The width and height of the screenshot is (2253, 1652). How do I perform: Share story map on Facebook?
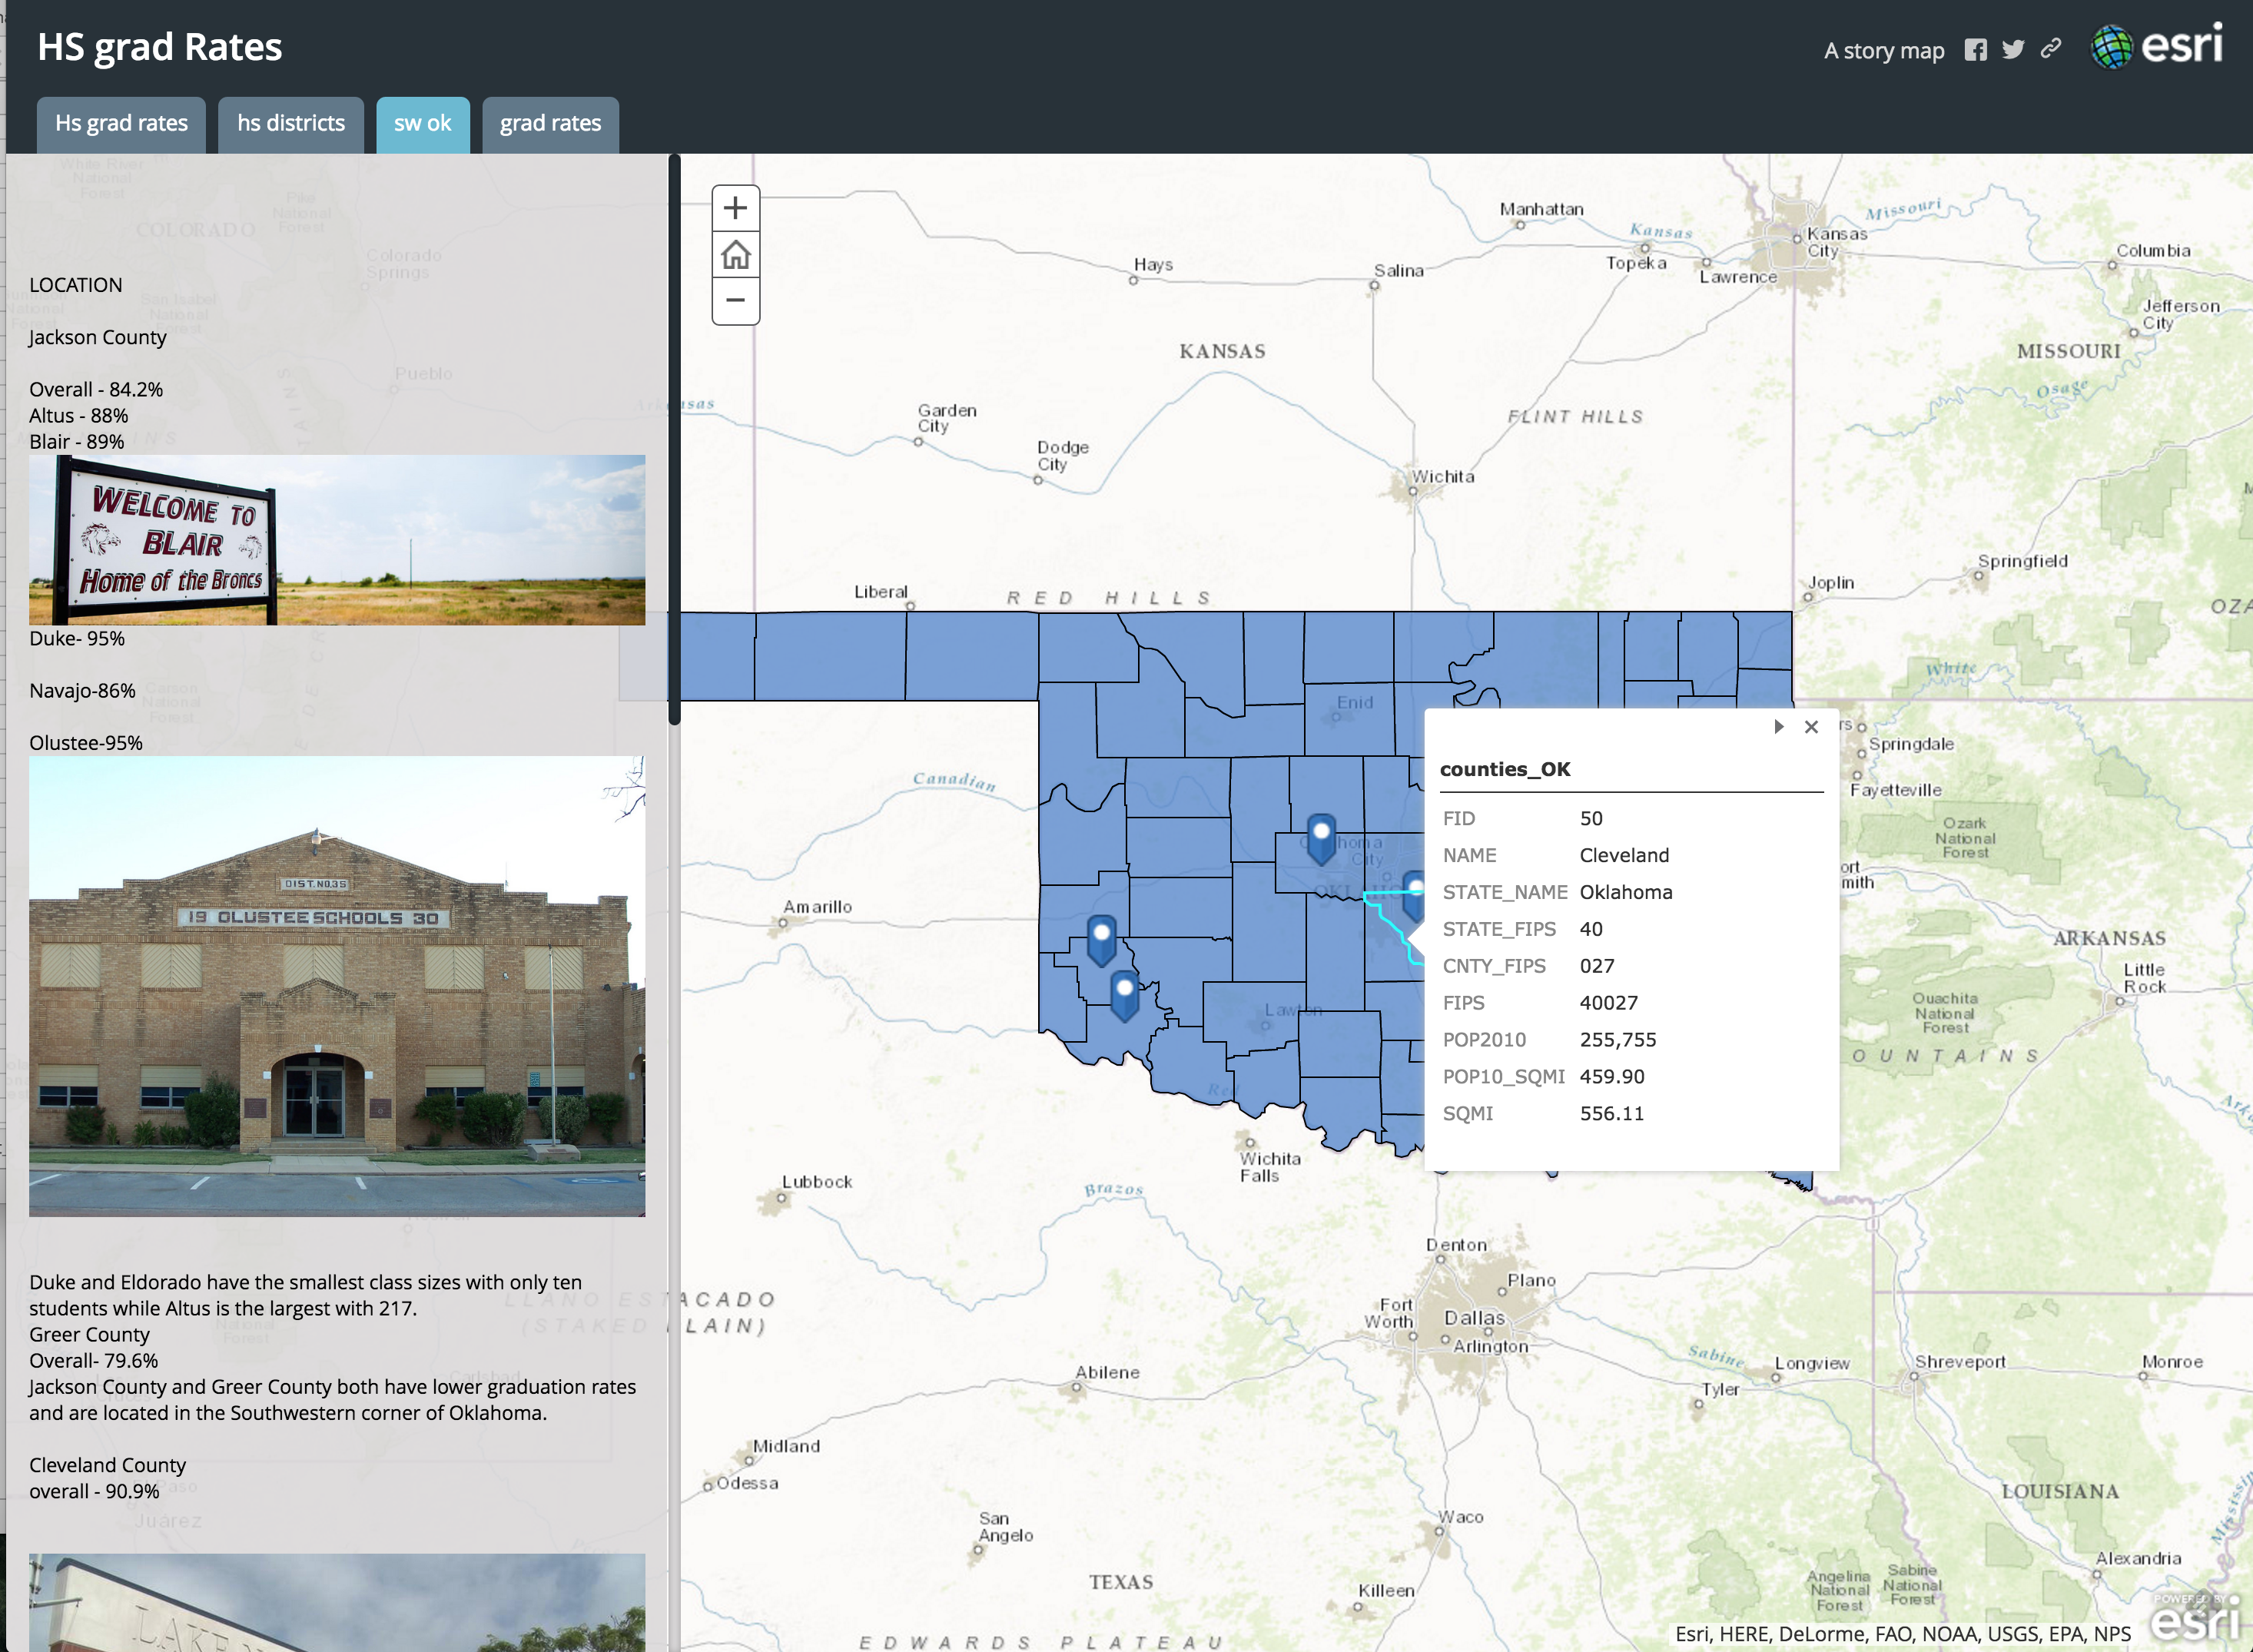[x=1975, y=50]
